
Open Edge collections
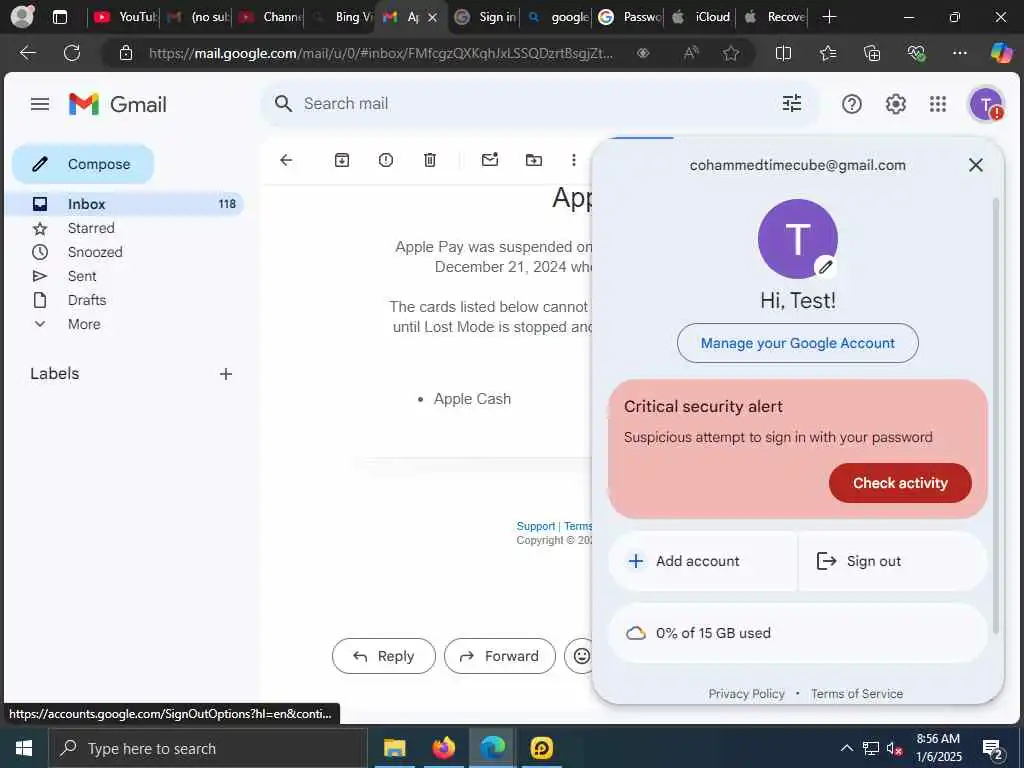coord(872,53)
